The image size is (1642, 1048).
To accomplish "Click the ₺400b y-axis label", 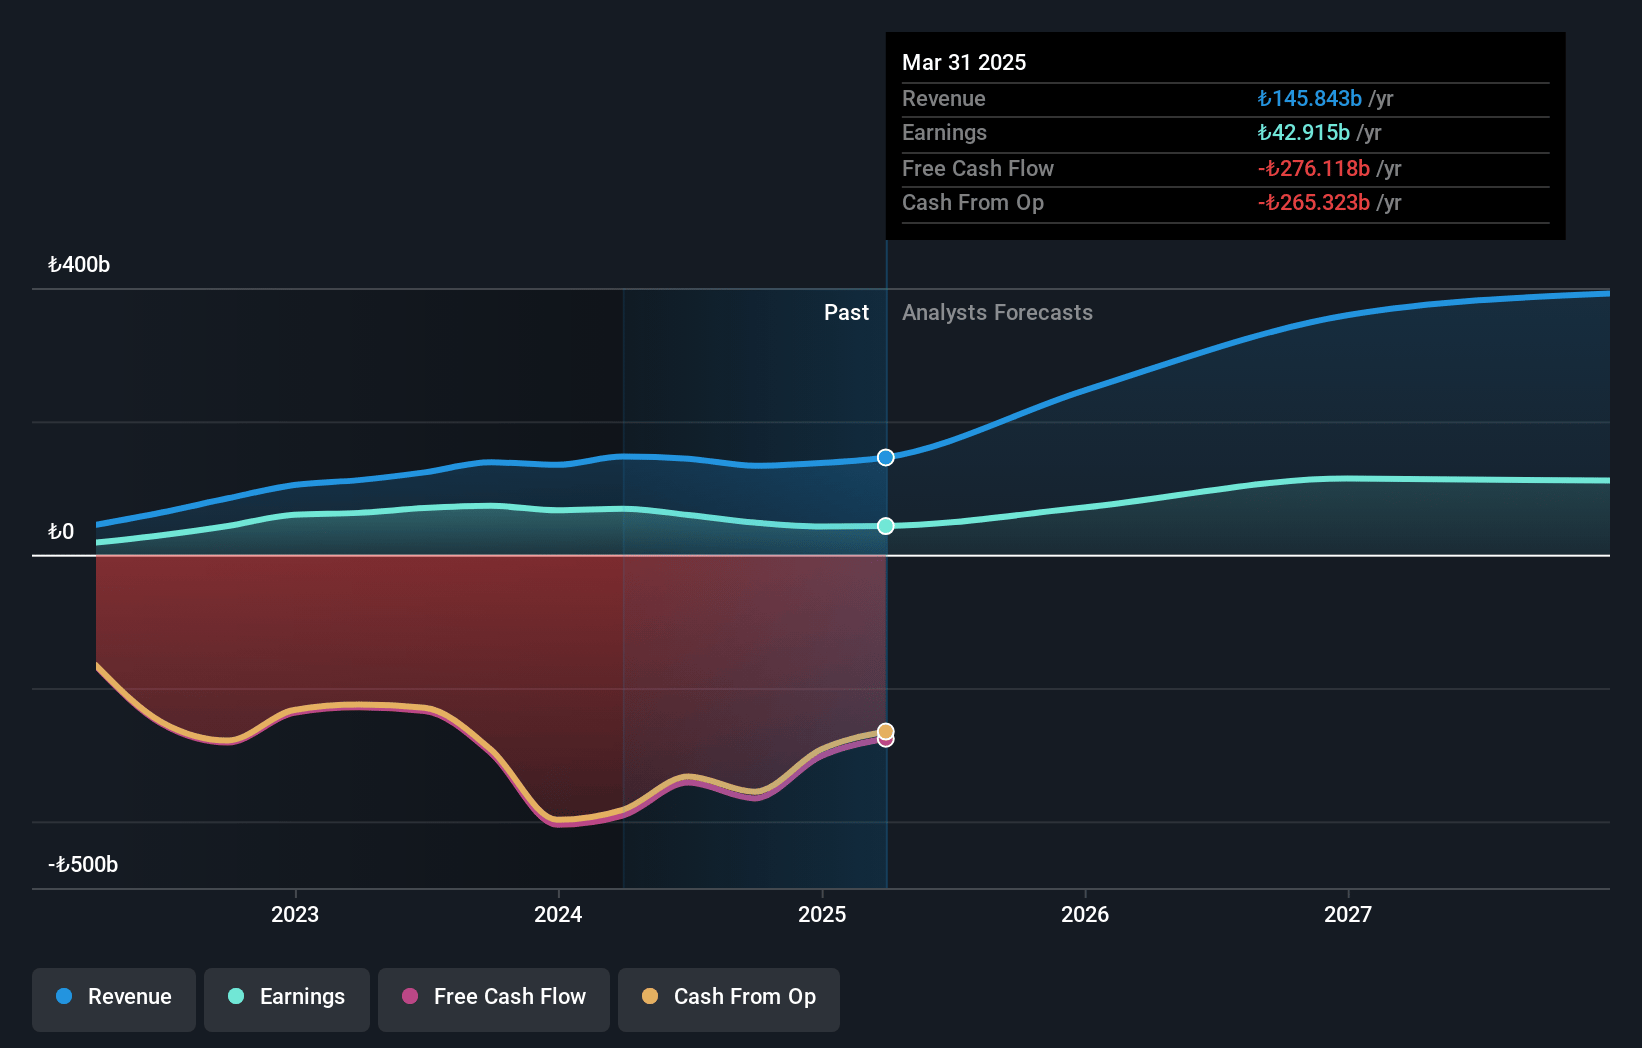I will click(x=79, y=265).
